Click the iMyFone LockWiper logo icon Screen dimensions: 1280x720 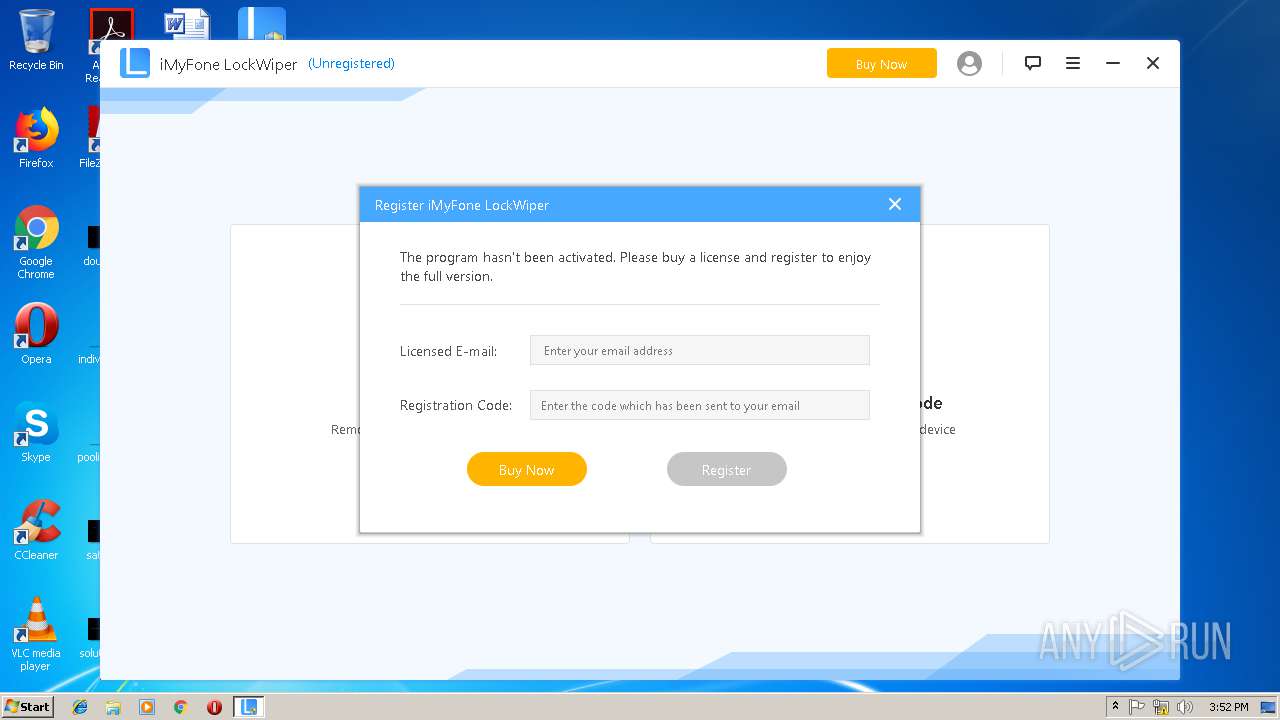point(135,63)
